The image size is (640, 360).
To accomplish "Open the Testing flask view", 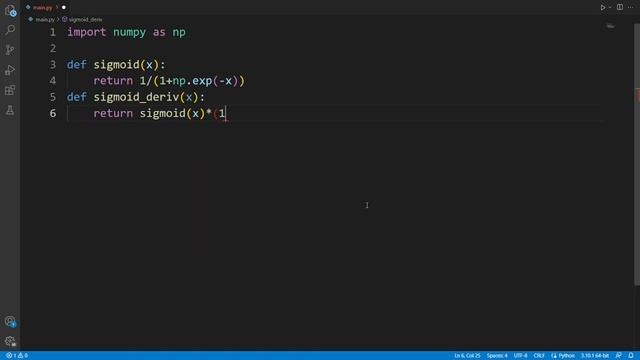I will coord(10,110).
